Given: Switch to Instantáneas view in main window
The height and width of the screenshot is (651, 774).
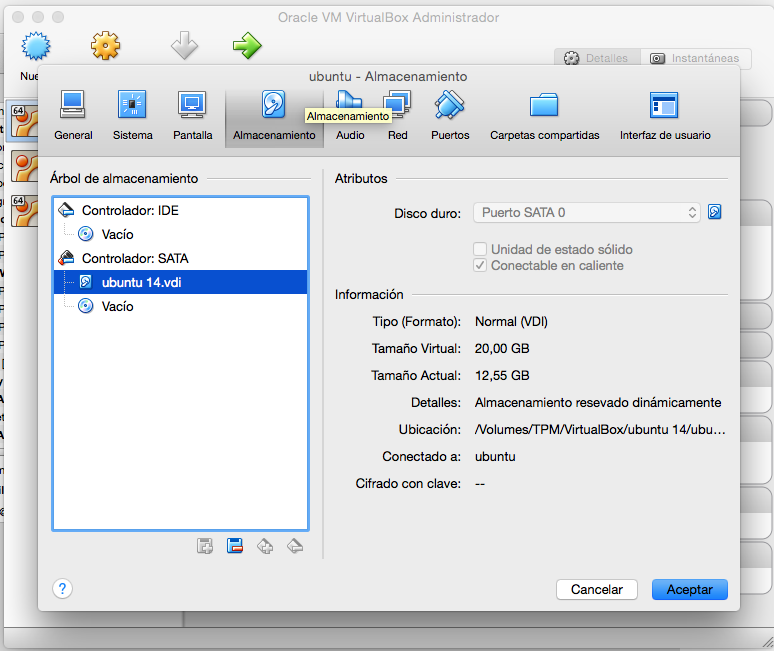Looking at the screenshot, I should (696, 58).
